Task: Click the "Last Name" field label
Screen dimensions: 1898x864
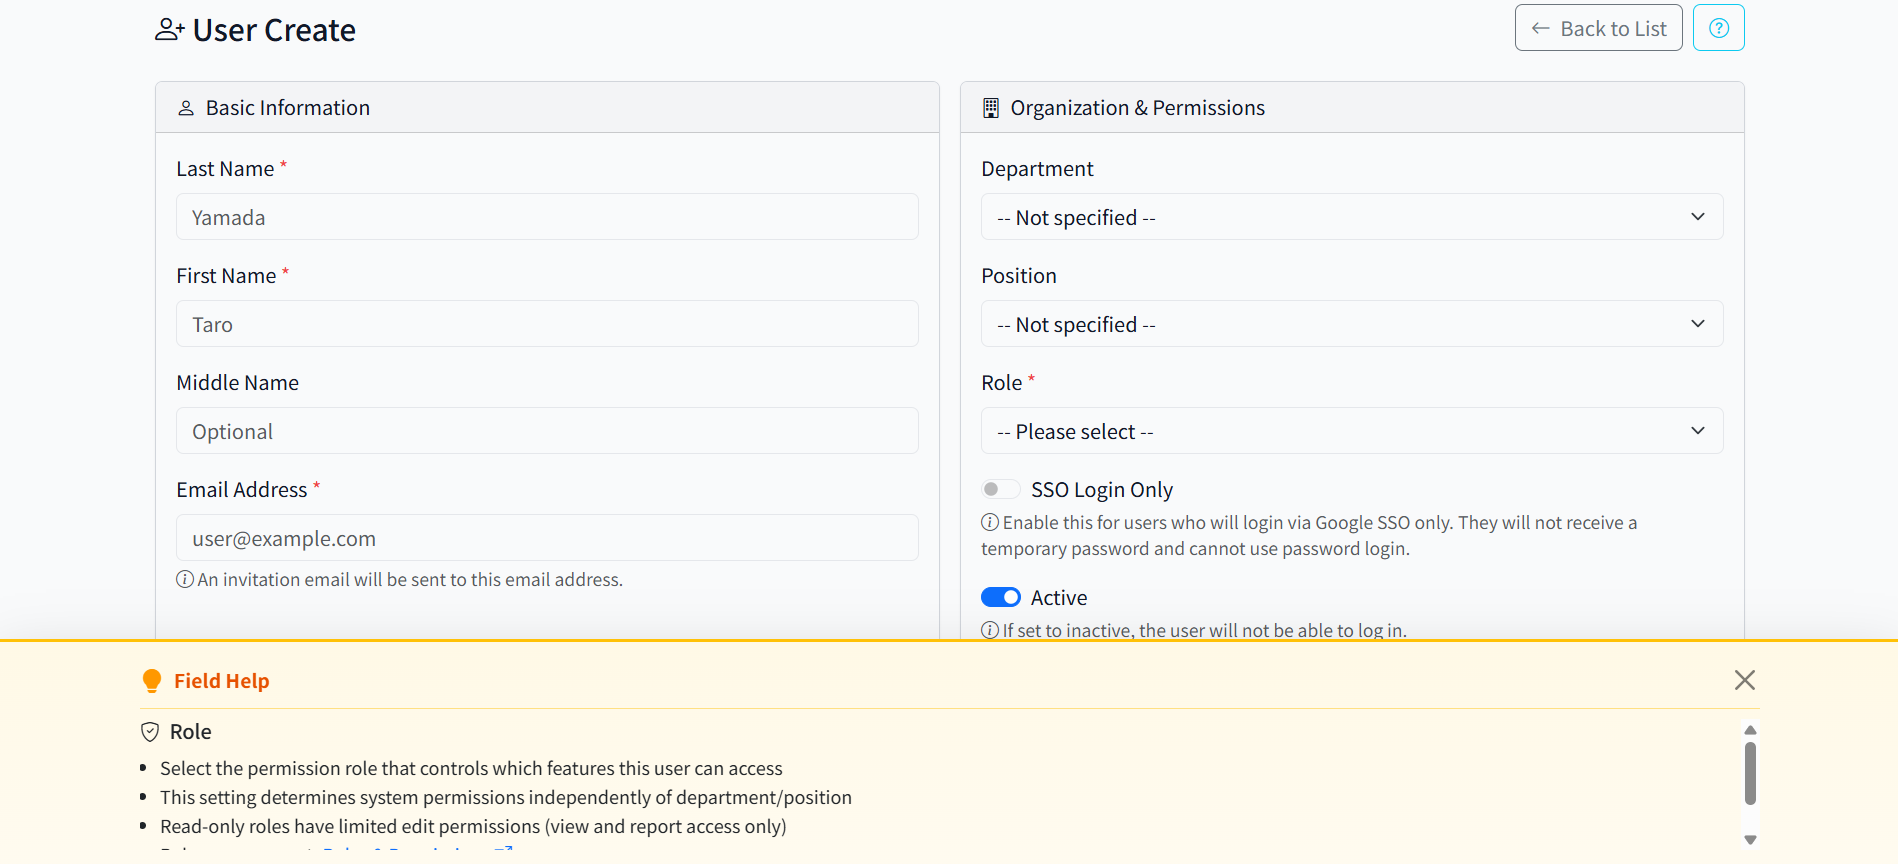Action: click(225, 169)
